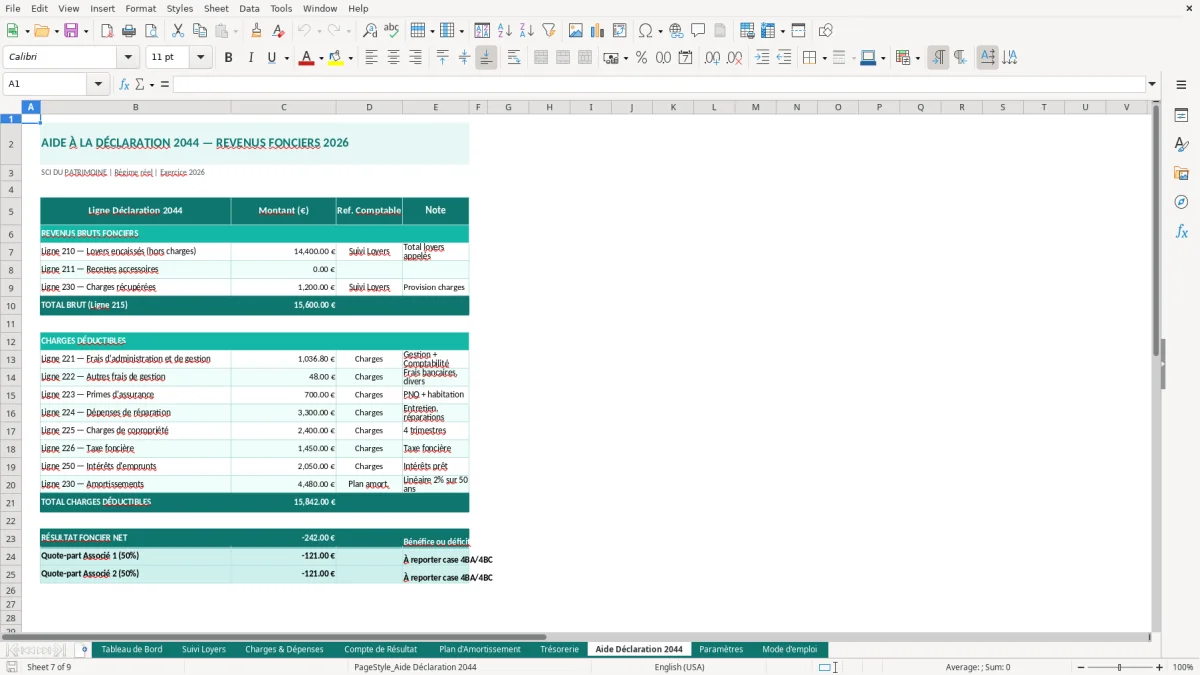Print the spreadsheet
Viewport: 1200px width, 675px height.
point(129,31)
